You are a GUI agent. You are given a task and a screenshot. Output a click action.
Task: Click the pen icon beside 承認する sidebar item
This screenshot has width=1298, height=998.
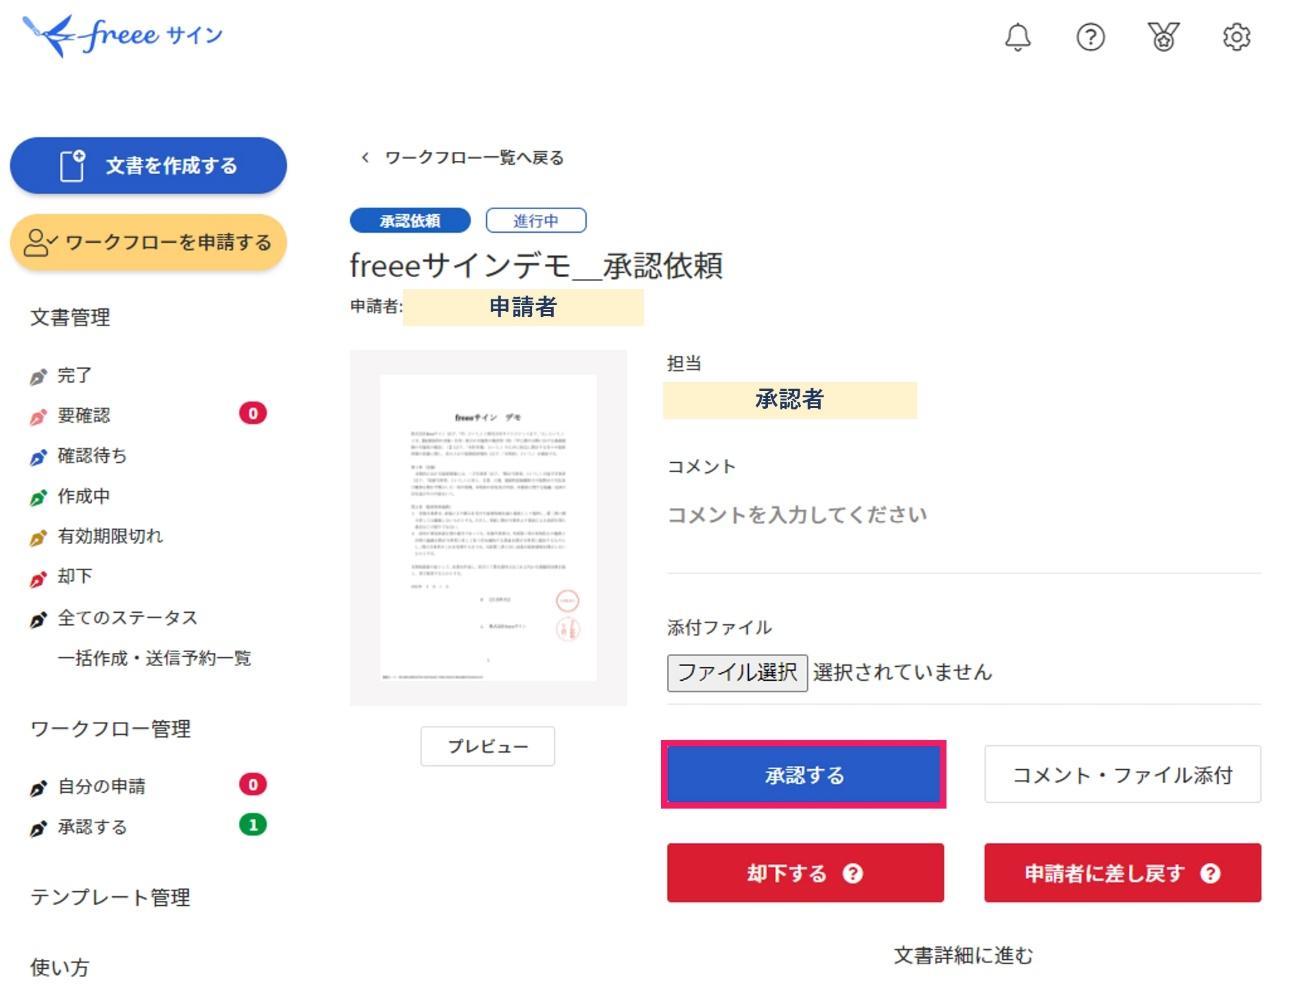[38, 828]
